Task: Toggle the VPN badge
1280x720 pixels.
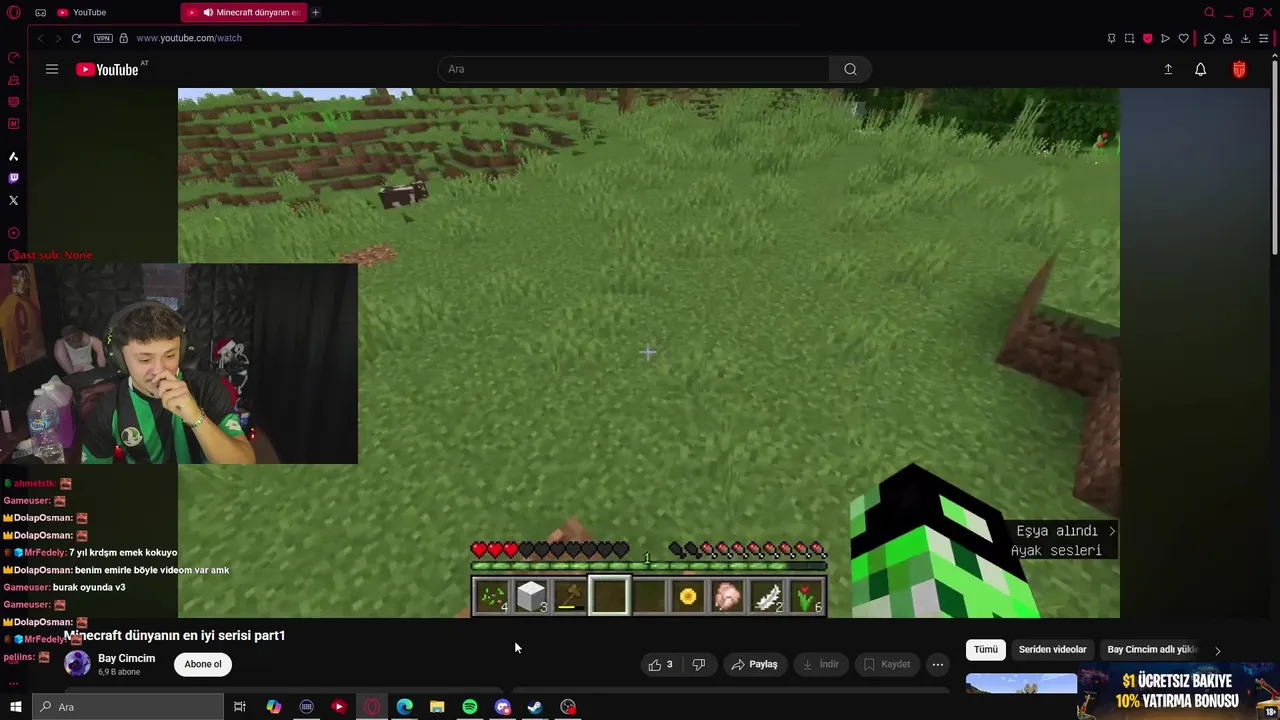Action: tap(103, 38)
